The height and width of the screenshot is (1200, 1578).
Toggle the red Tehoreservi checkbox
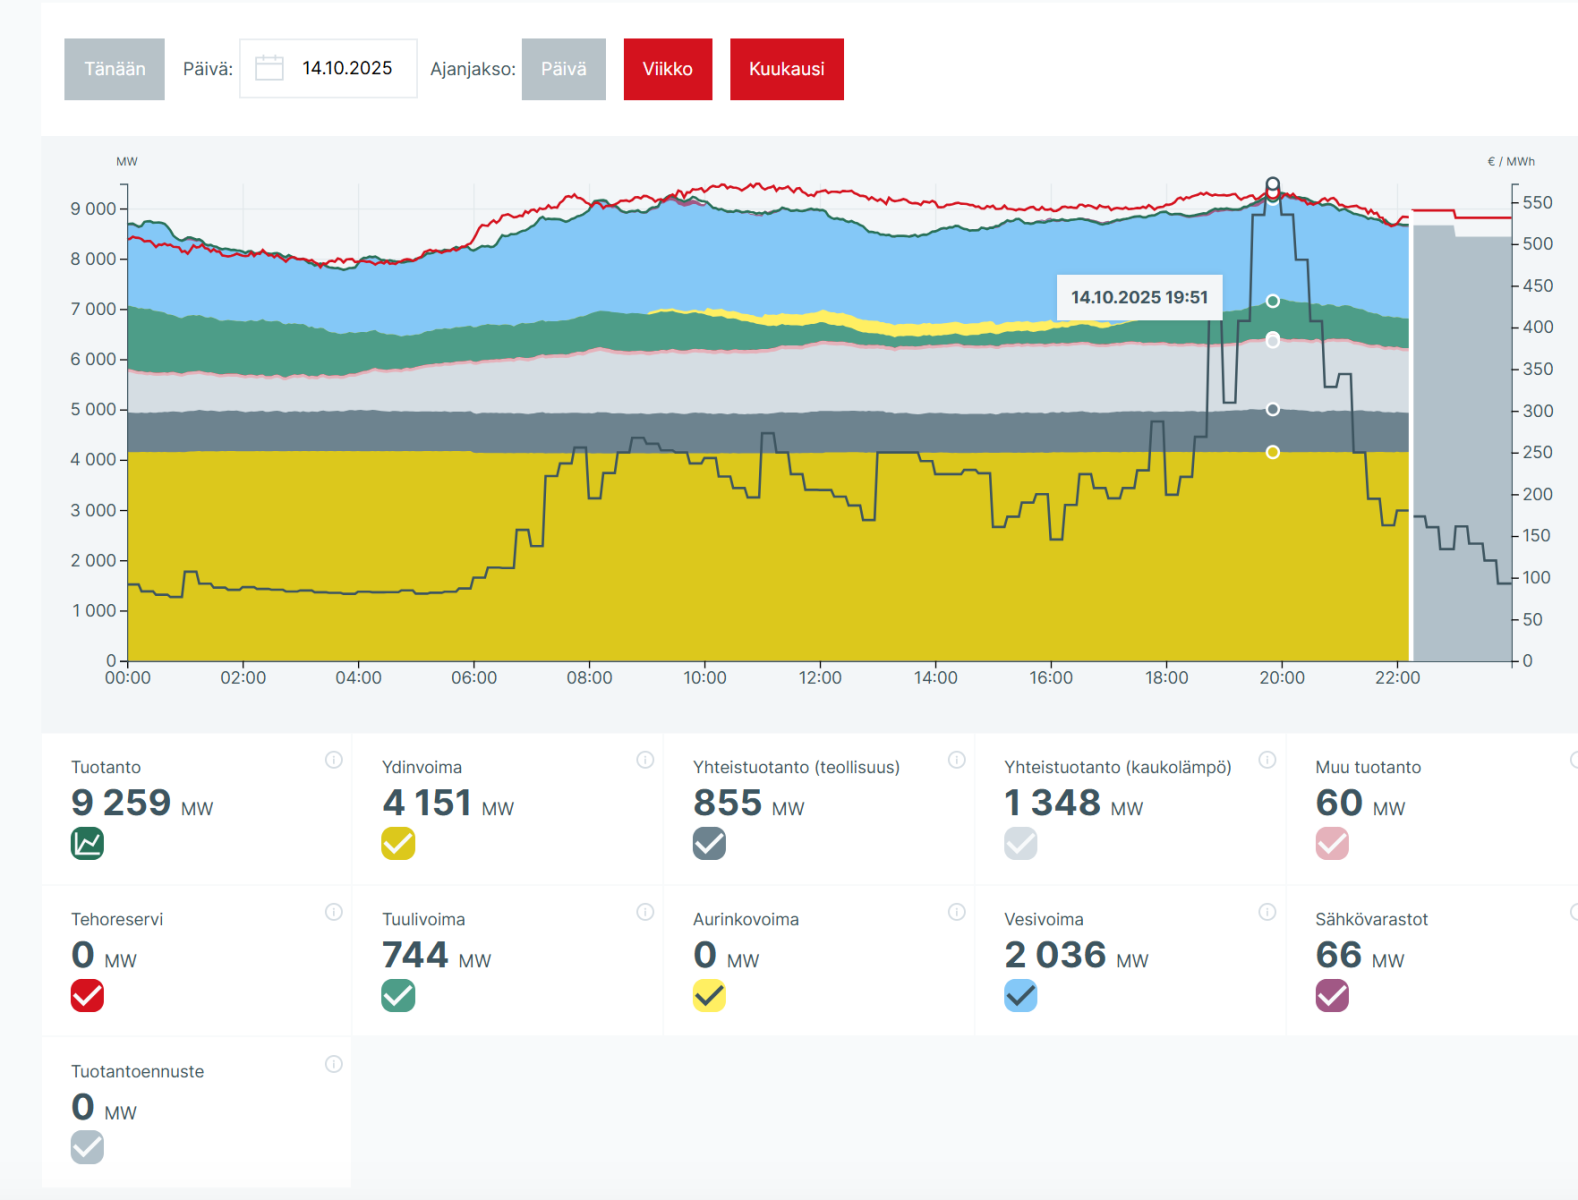[88, 996]
